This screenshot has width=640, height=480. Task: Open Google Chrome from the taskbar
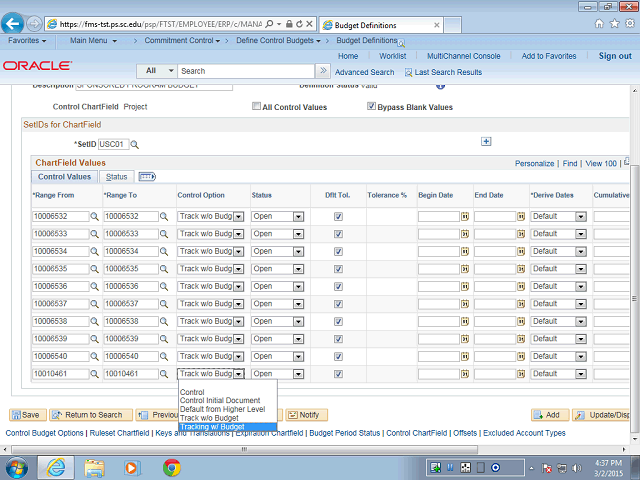point(171,467)
